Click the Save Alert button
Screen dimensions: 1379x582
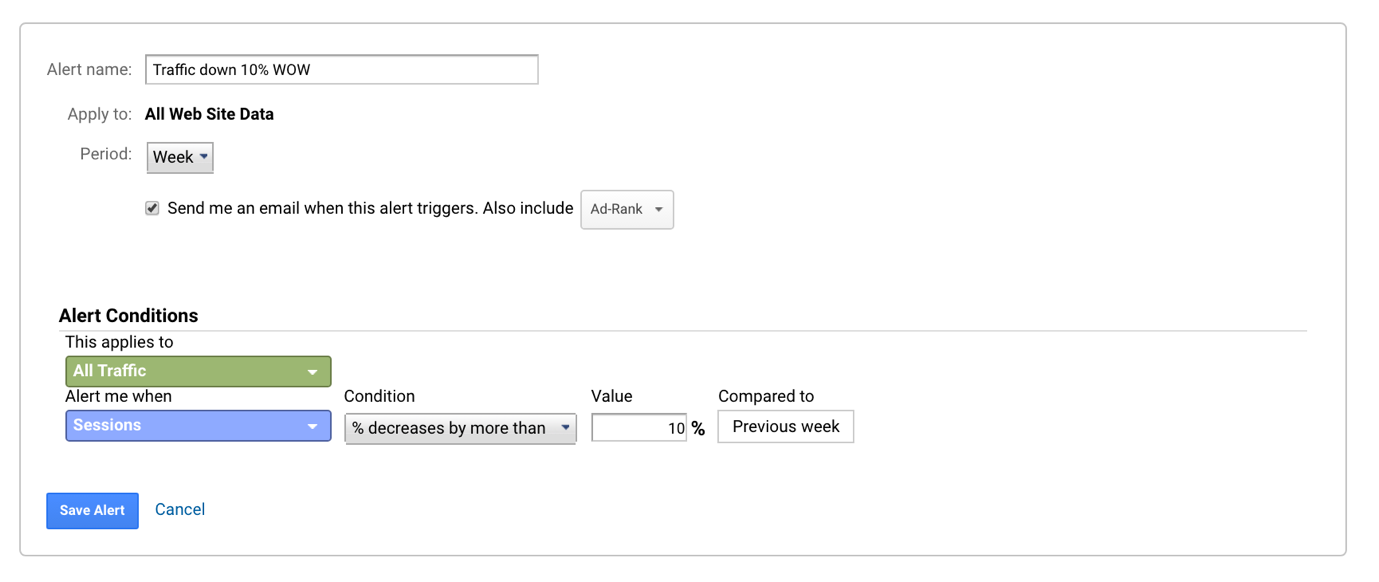pyautogui.click(x=92, y=510)
